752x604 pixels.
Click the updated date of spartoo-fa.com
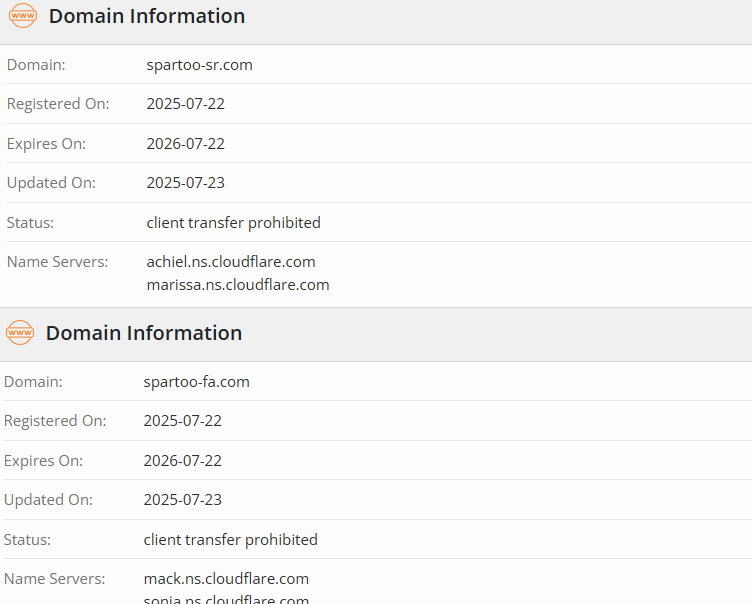click(182, 500)
